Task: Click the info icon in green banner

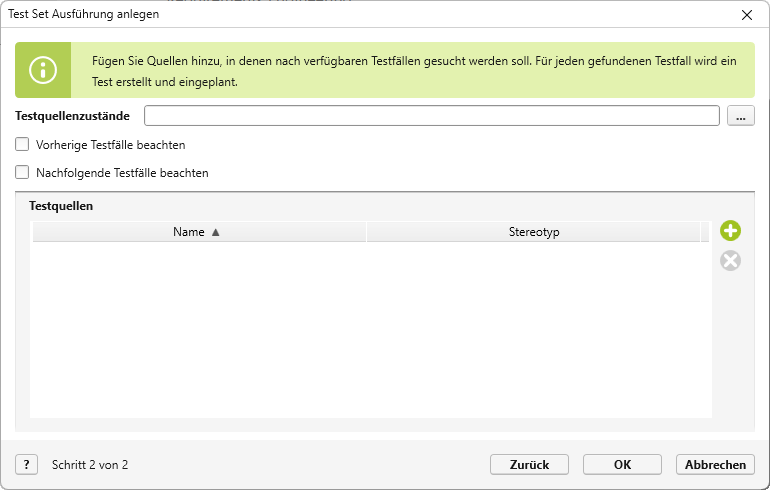Action: 43,70
